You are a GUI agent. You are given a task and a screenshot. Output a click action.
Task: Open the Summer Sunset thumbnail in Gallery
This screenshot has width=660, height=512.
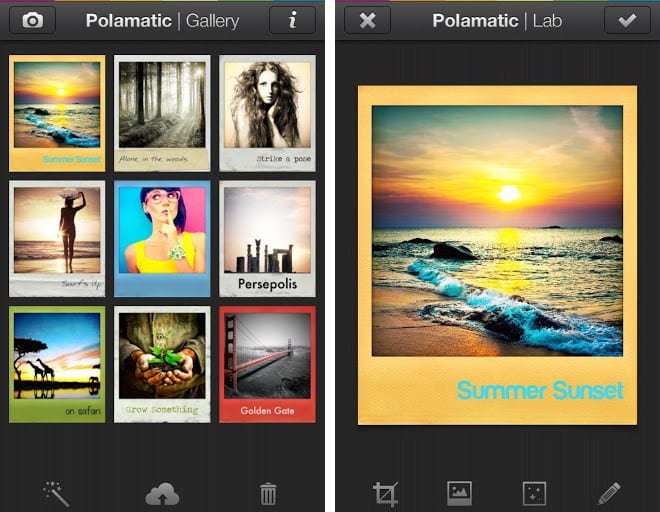coord(57,113)
